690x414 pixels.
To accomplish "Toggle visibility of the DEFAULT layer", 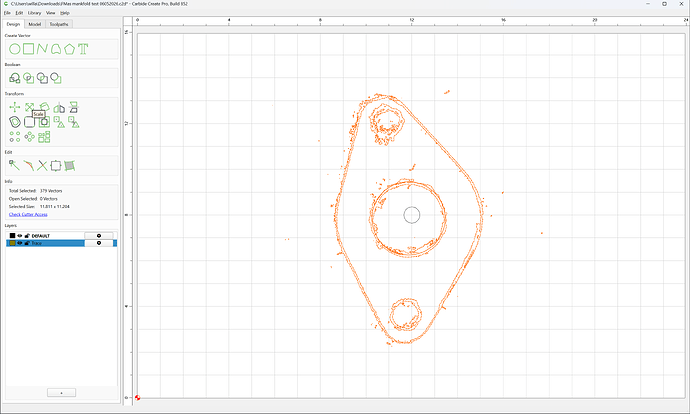I will (x=19, y=236).
